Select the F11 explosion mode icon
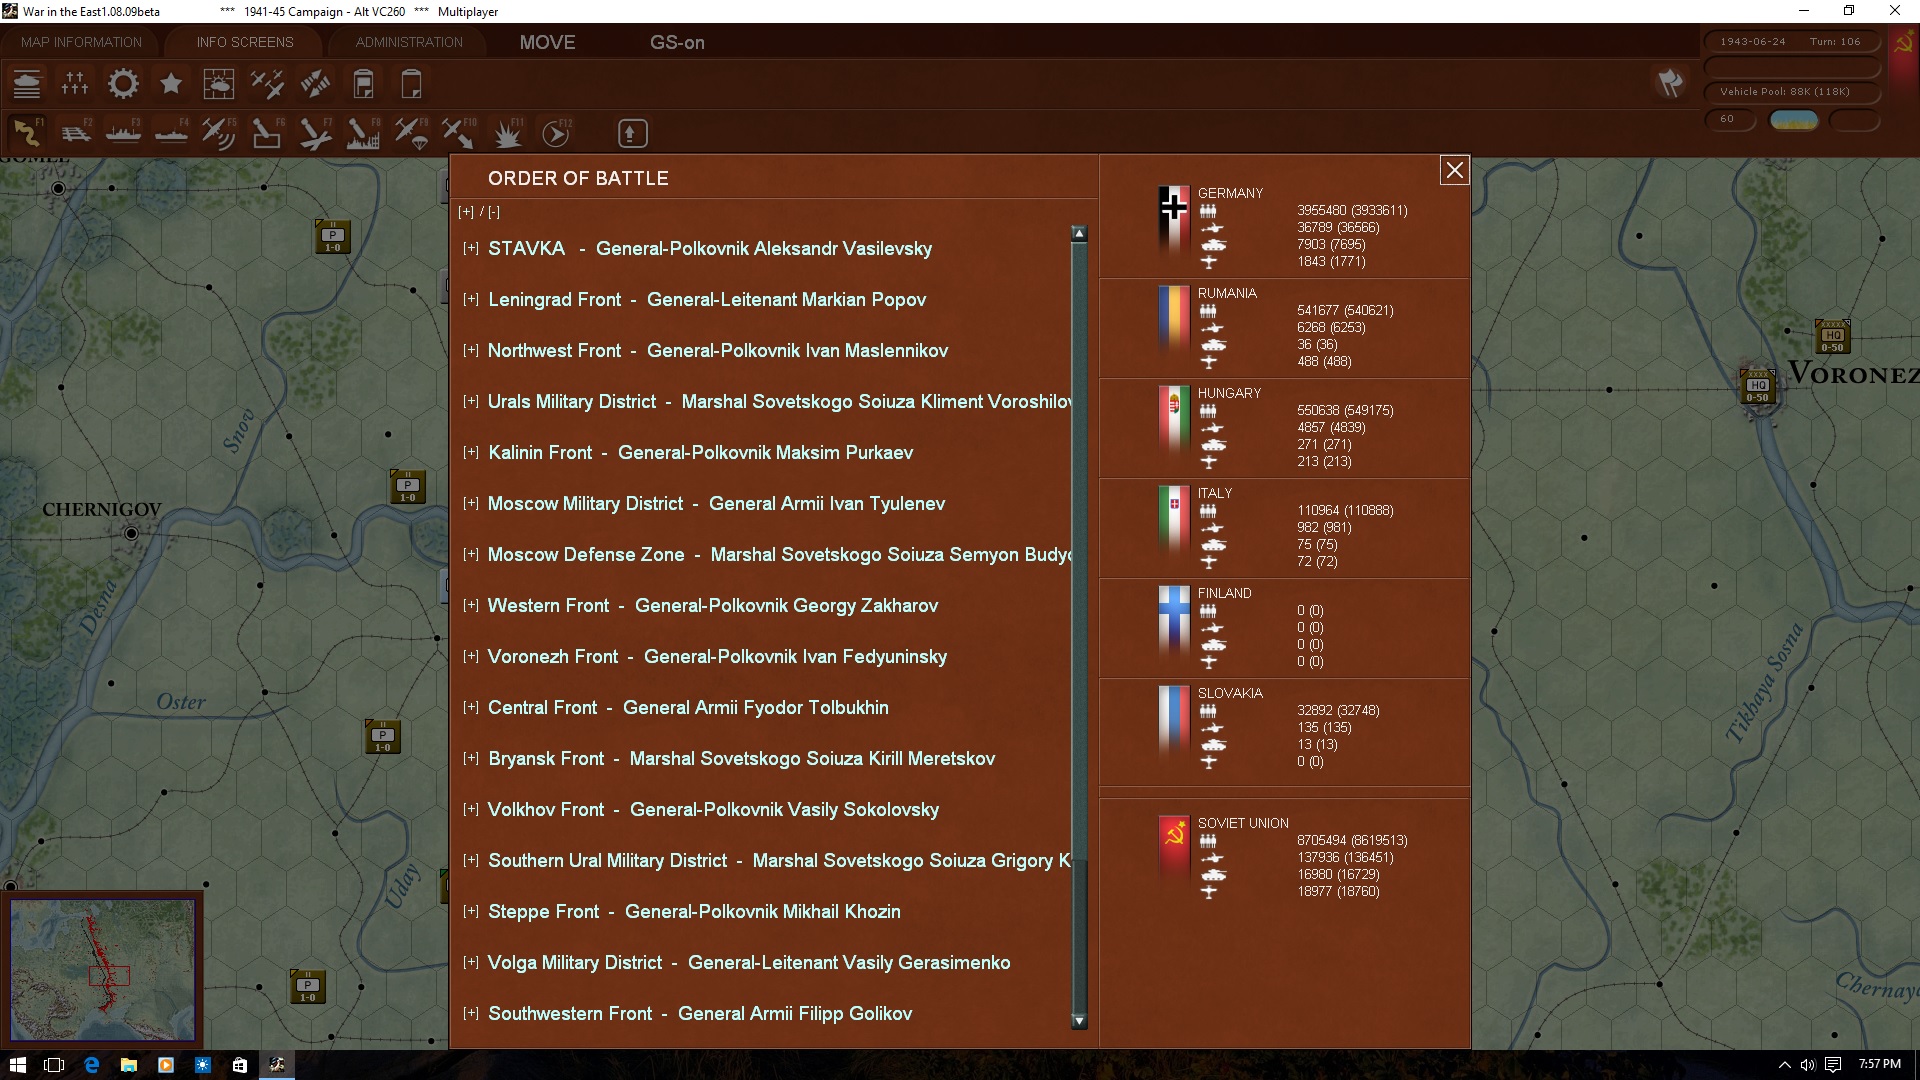The height and width of the screenshot is (1080, 1920). coord(507,133)
